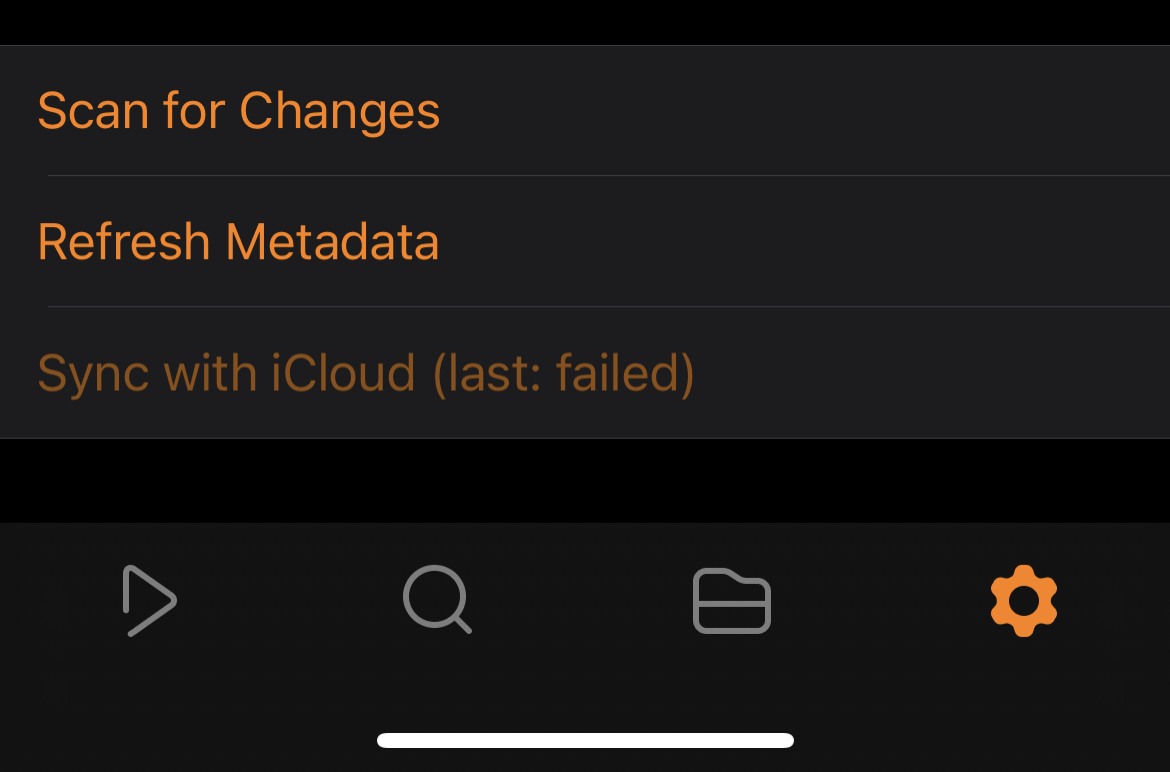
Task: Click the highlighted cog icon in bottom bar
Action: [1023, 601]
